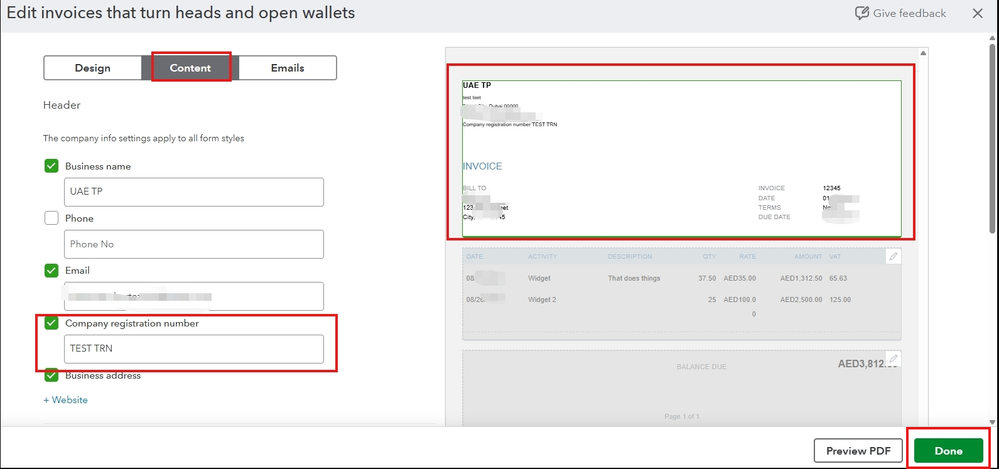The width and height of the screenshot is (999, 469).
Task: Click the Done button
Action: [x=948, y=451]
